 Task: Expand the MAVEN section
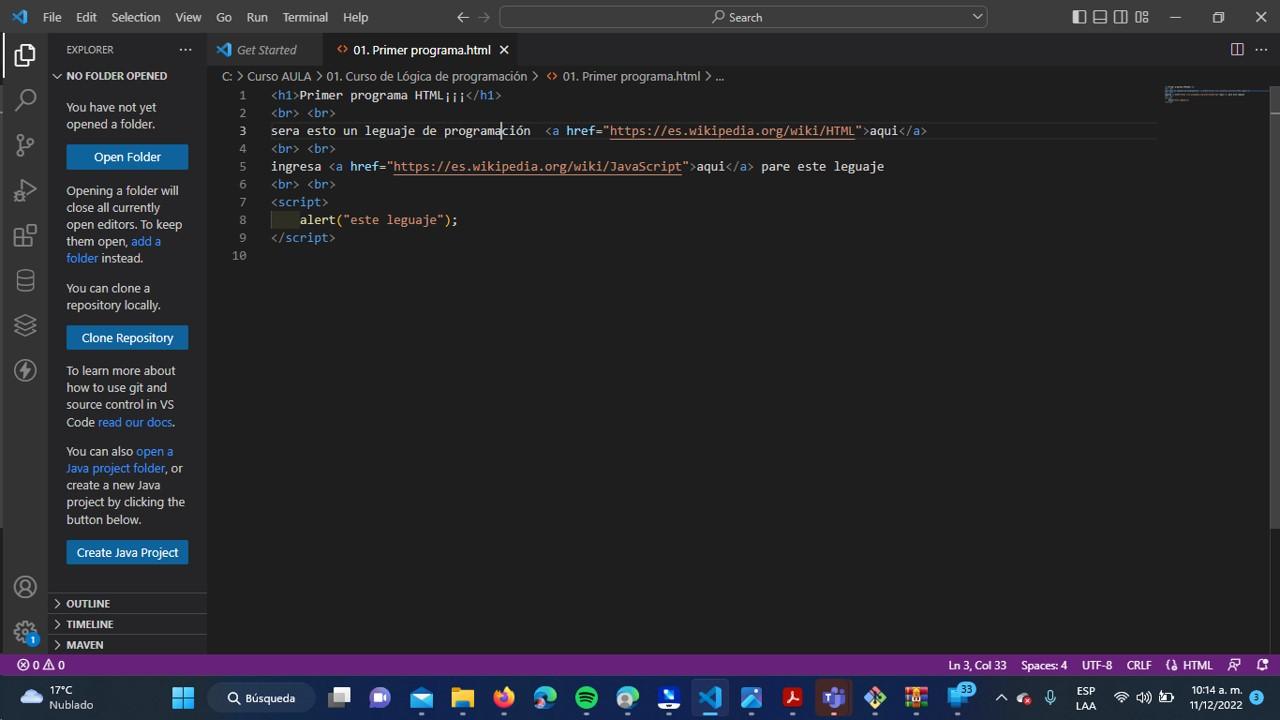coord(128,645)
